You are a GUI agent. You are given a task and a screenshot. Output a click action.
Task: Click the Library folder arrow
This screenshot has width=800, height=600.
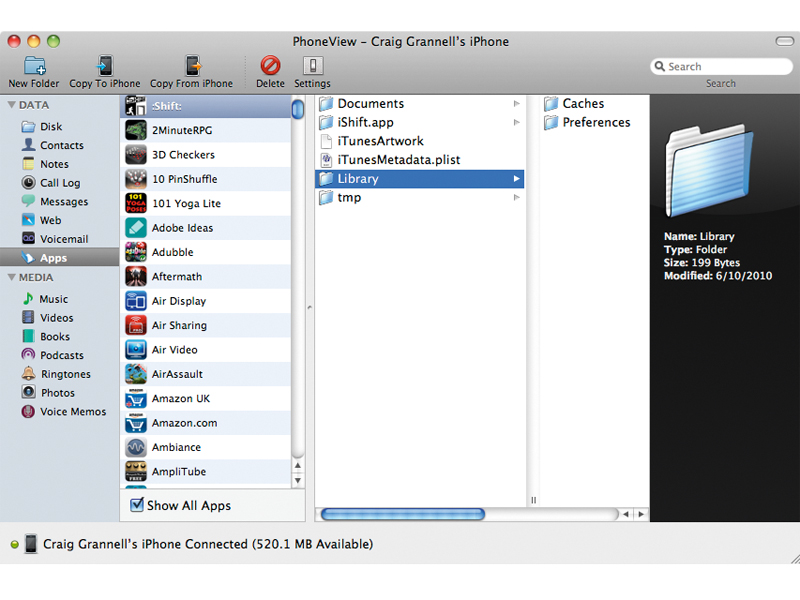pos(516,179)
